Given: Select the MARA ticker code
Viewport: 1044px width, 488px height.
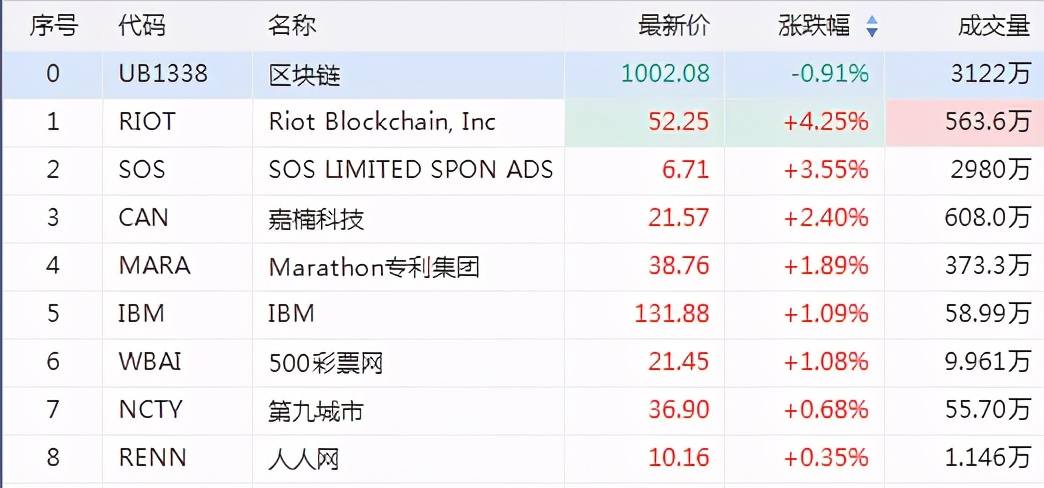Looking at the screenshot, I should coord(154,266).
